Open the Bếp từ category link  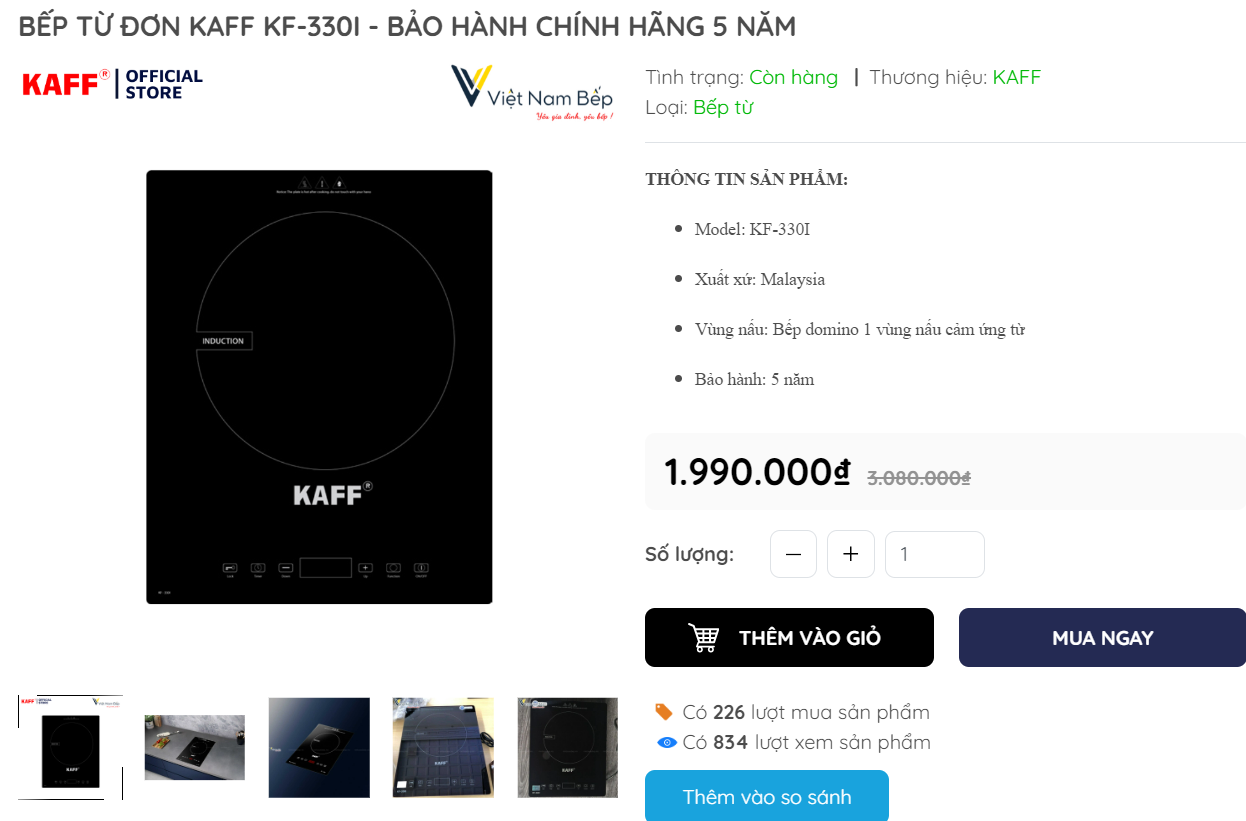click(x=722, y=107)
